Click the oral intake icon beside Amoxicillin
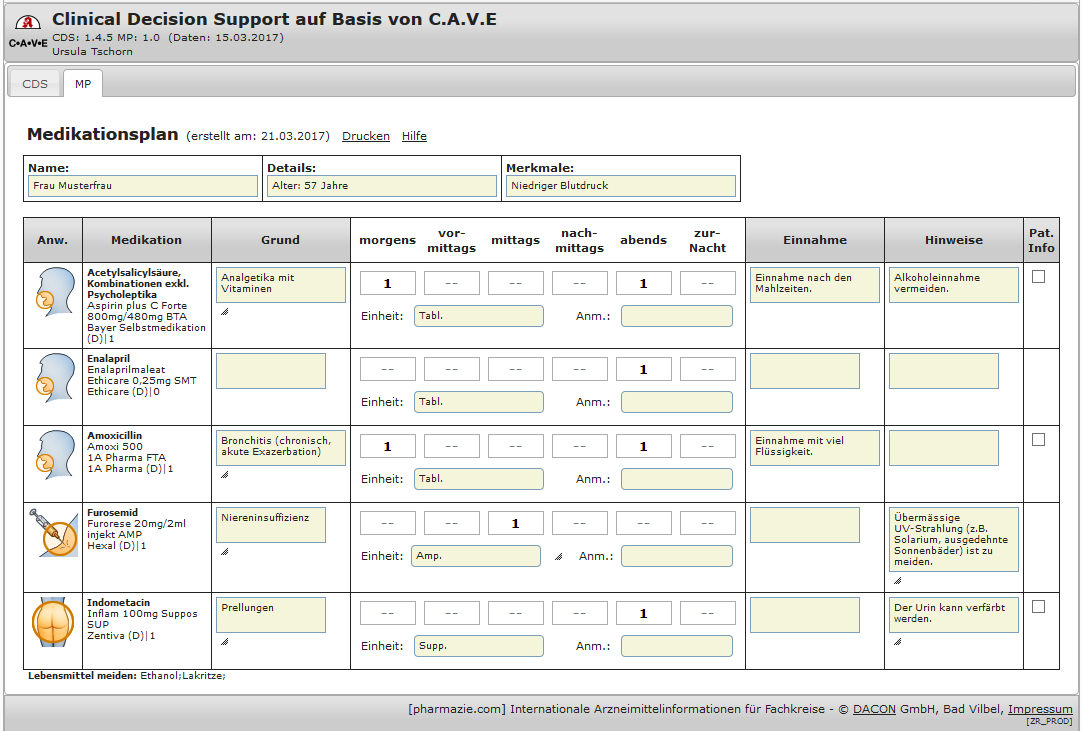The height and width of the screenshot is (731, 1082). pyautogui.click(x=52, y=455)
